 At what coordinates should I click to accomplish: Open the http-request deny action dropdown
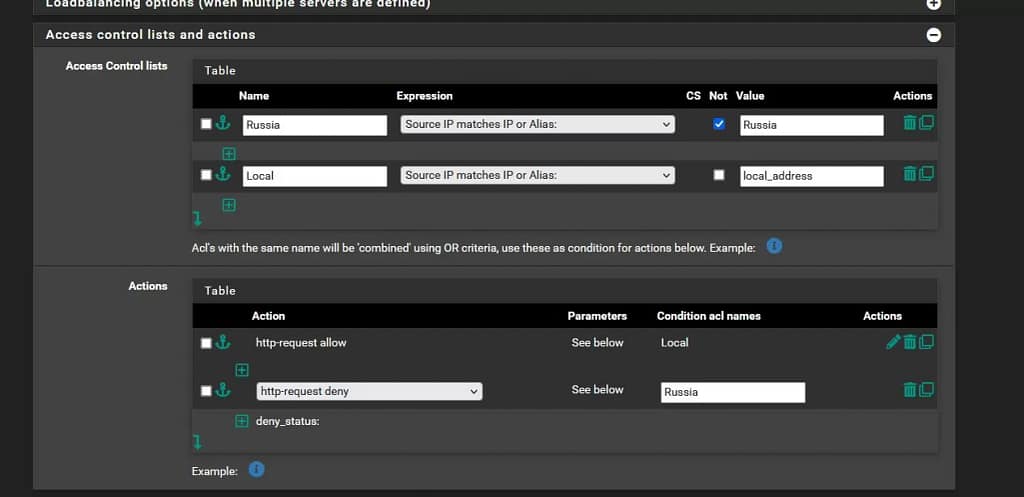coord(369,392)
